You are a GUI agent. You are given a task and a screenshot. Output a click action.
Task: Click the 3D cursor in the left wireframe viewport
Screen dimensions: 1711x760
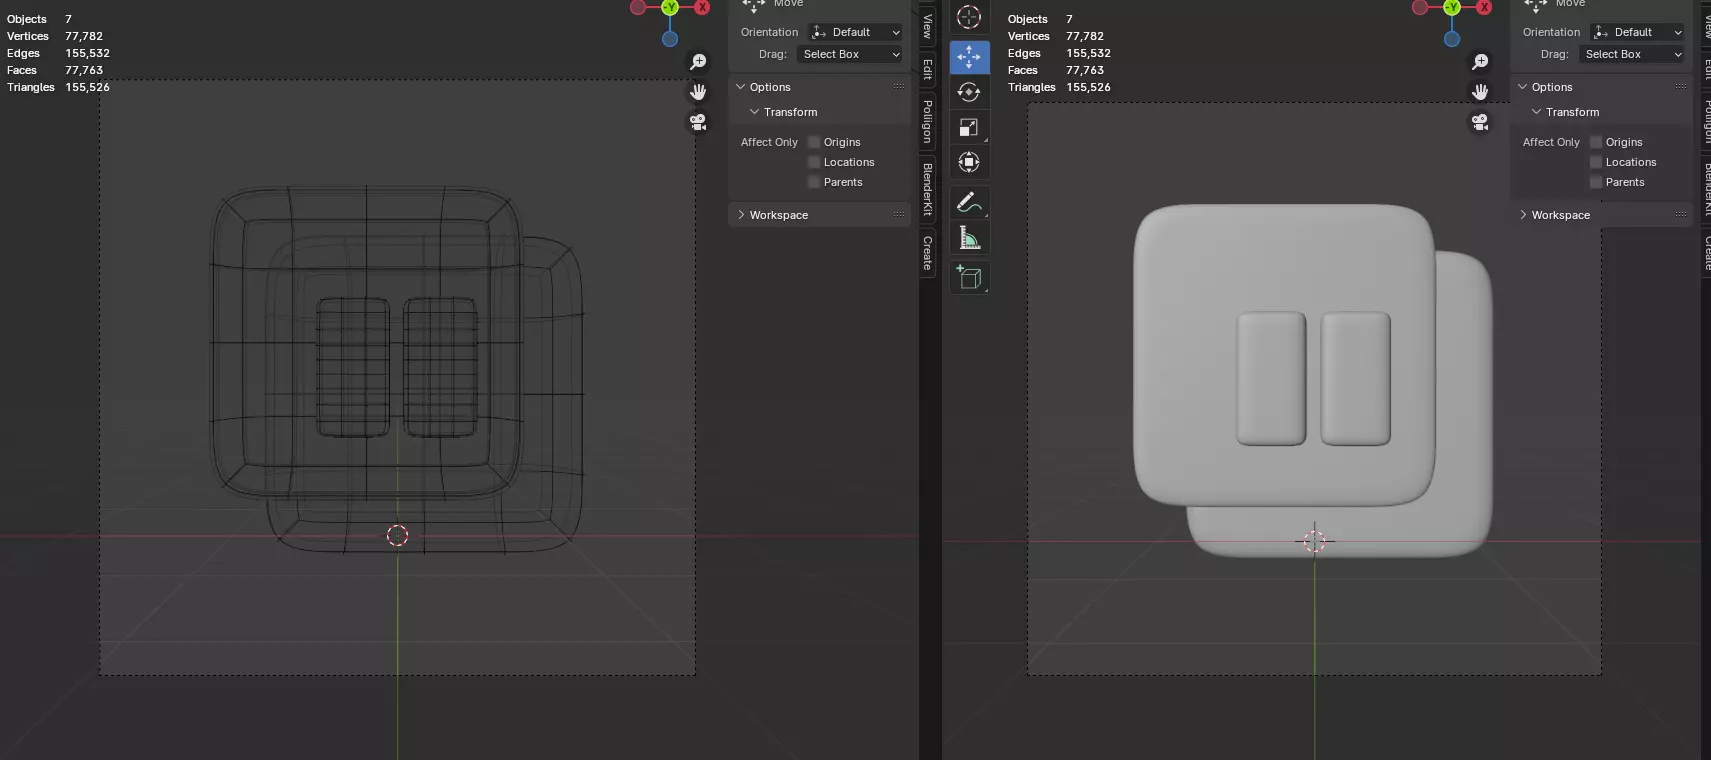(397, 536)
